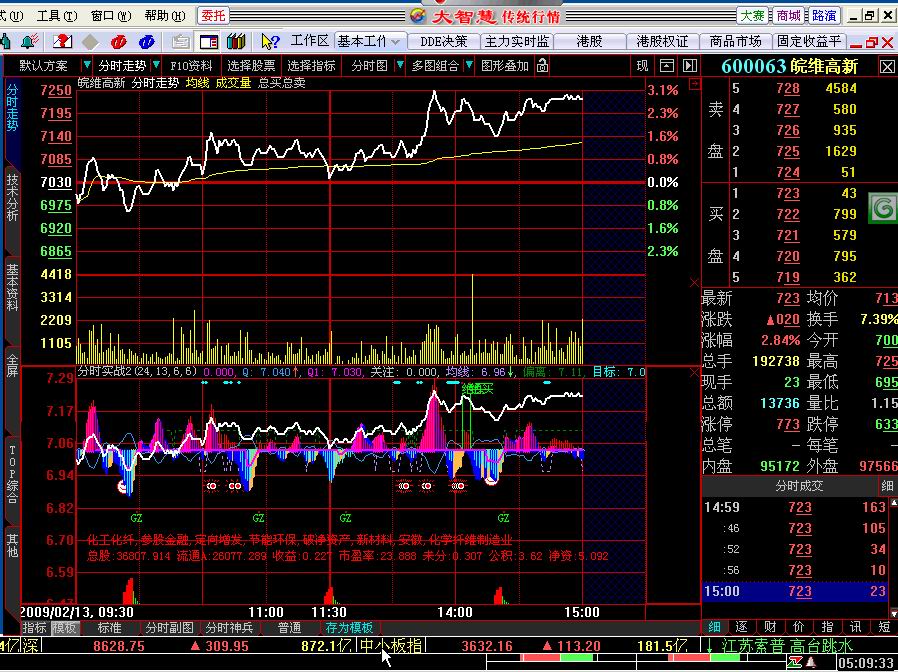
Task: Select the 15:00 trade row
Action: point(797,591)
